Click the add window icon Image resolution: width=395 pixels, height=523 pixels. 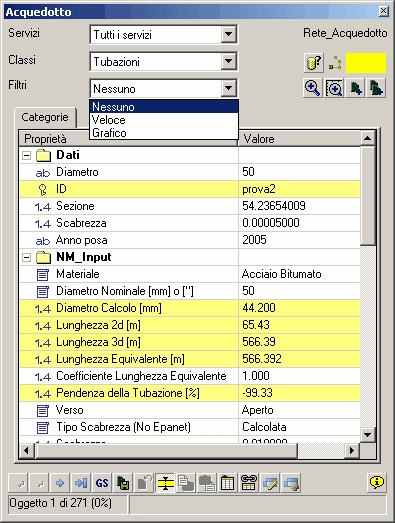(x=291, y=483)
